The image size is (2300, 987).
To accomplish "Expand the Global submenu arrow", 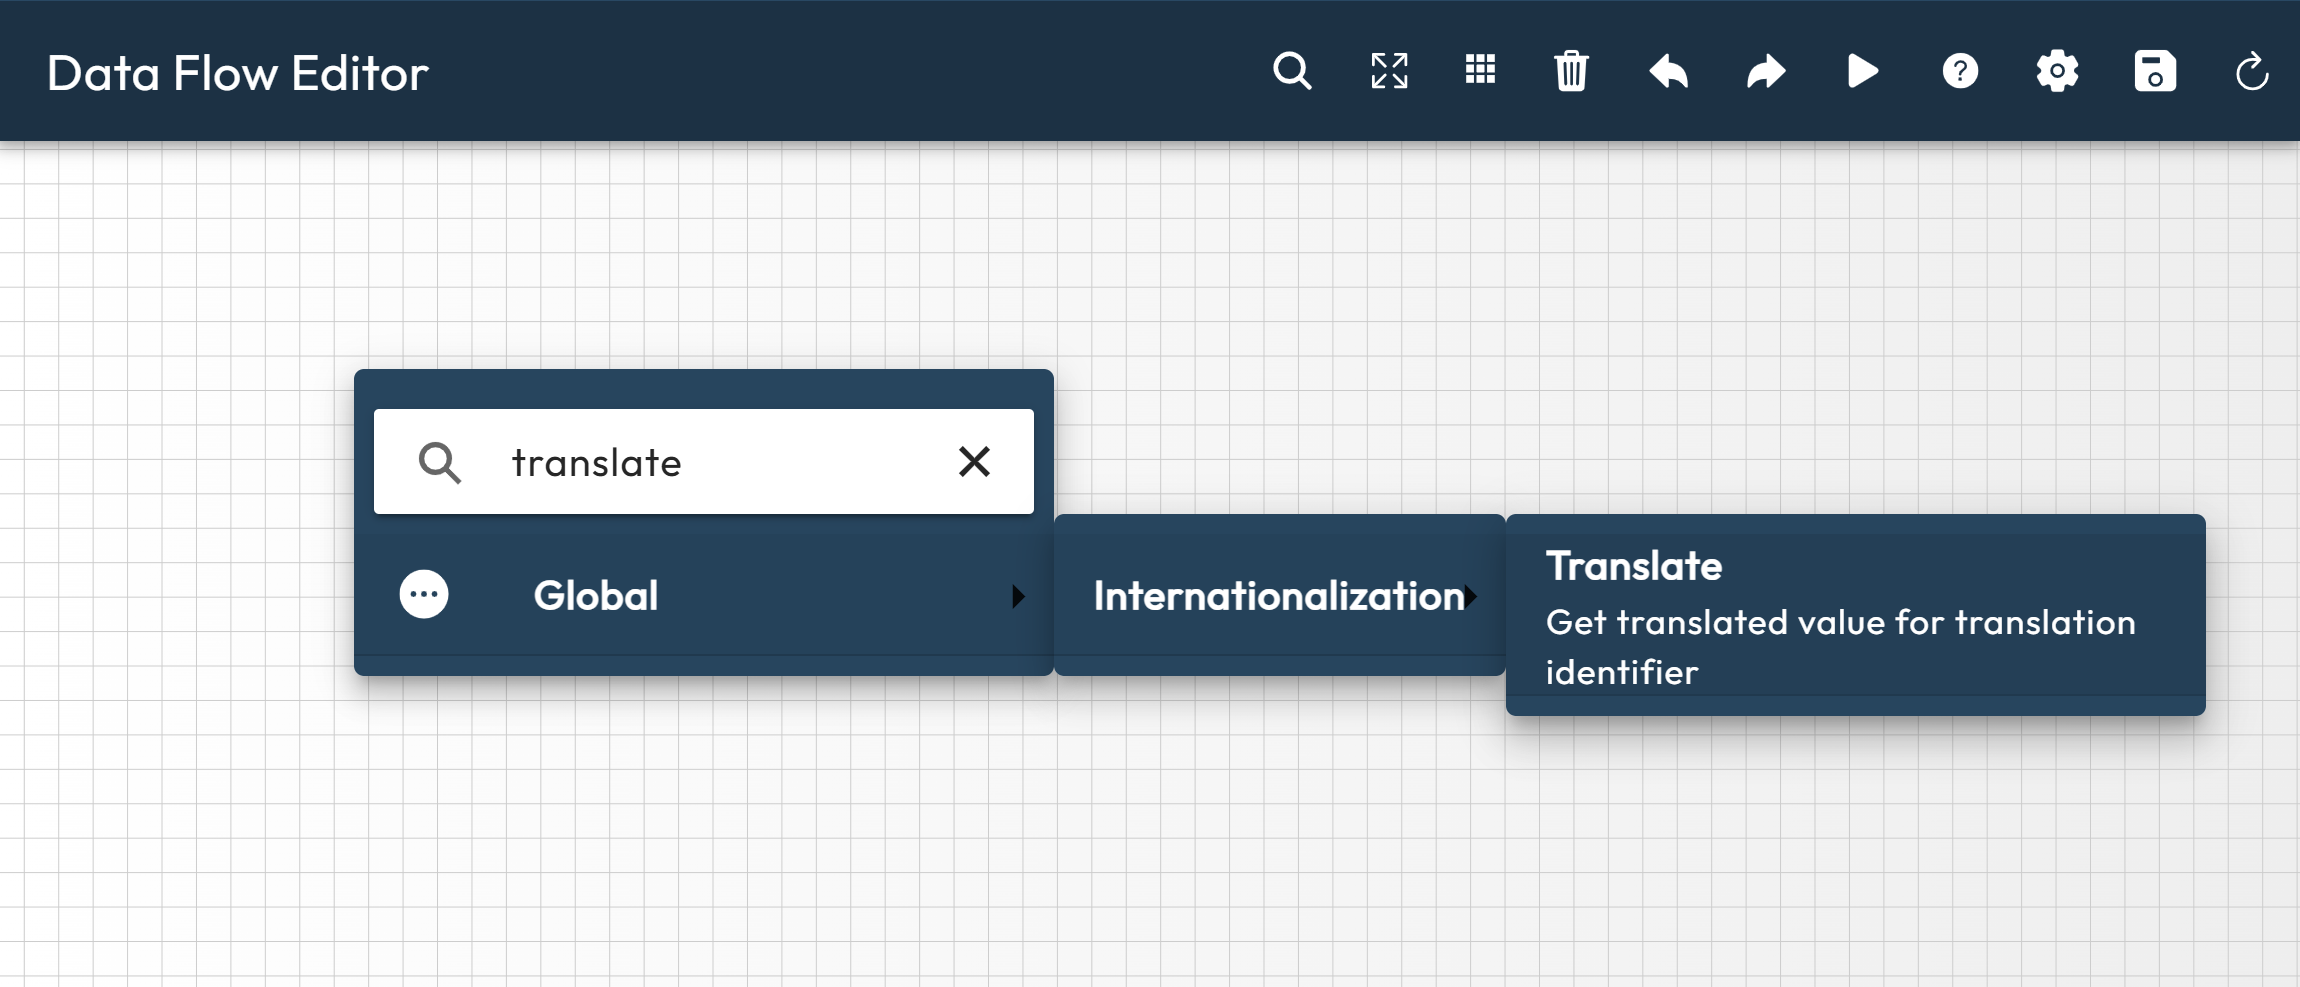I will click(1018, 597).
